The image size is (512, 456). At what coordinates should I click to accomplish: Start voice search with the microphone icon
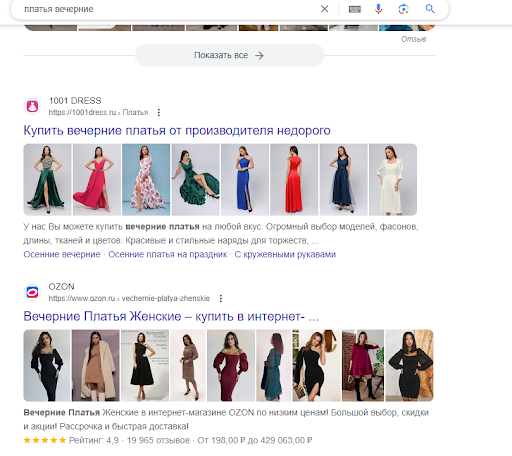point(378,9)
